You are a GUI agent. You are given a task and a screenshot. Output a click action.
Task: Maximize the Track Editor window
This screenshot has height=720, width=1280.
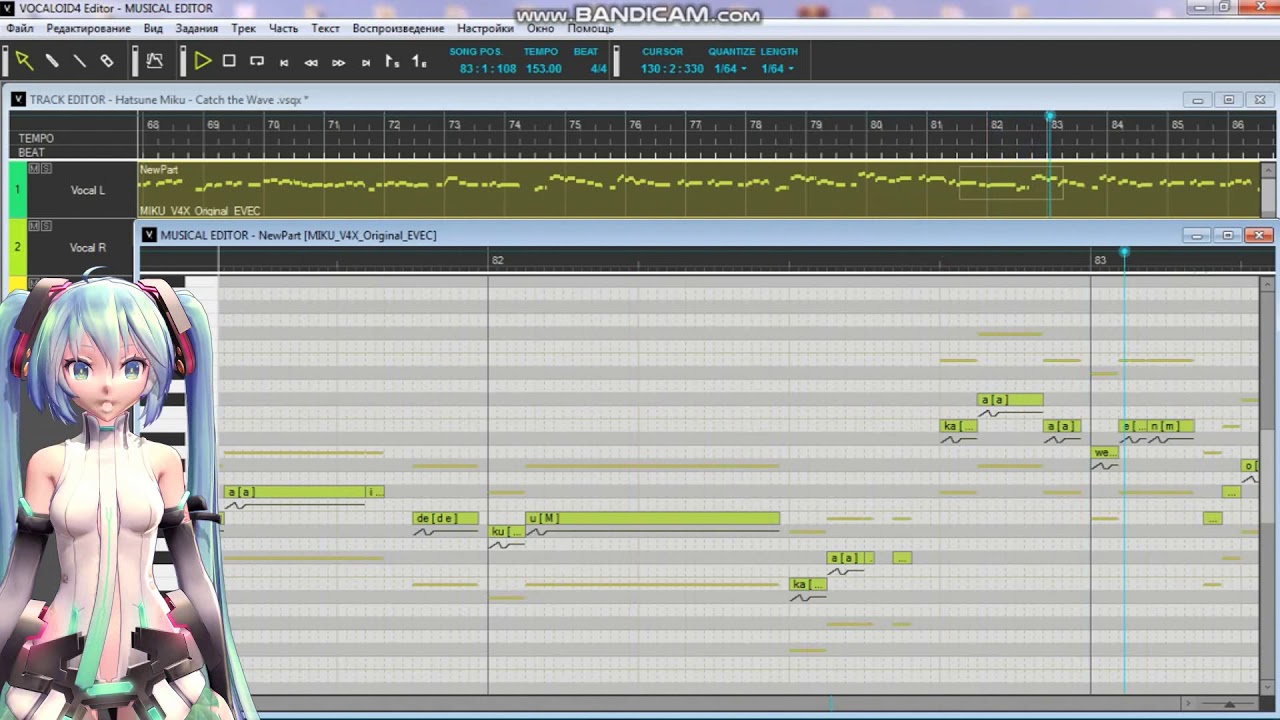point(1229,100)
